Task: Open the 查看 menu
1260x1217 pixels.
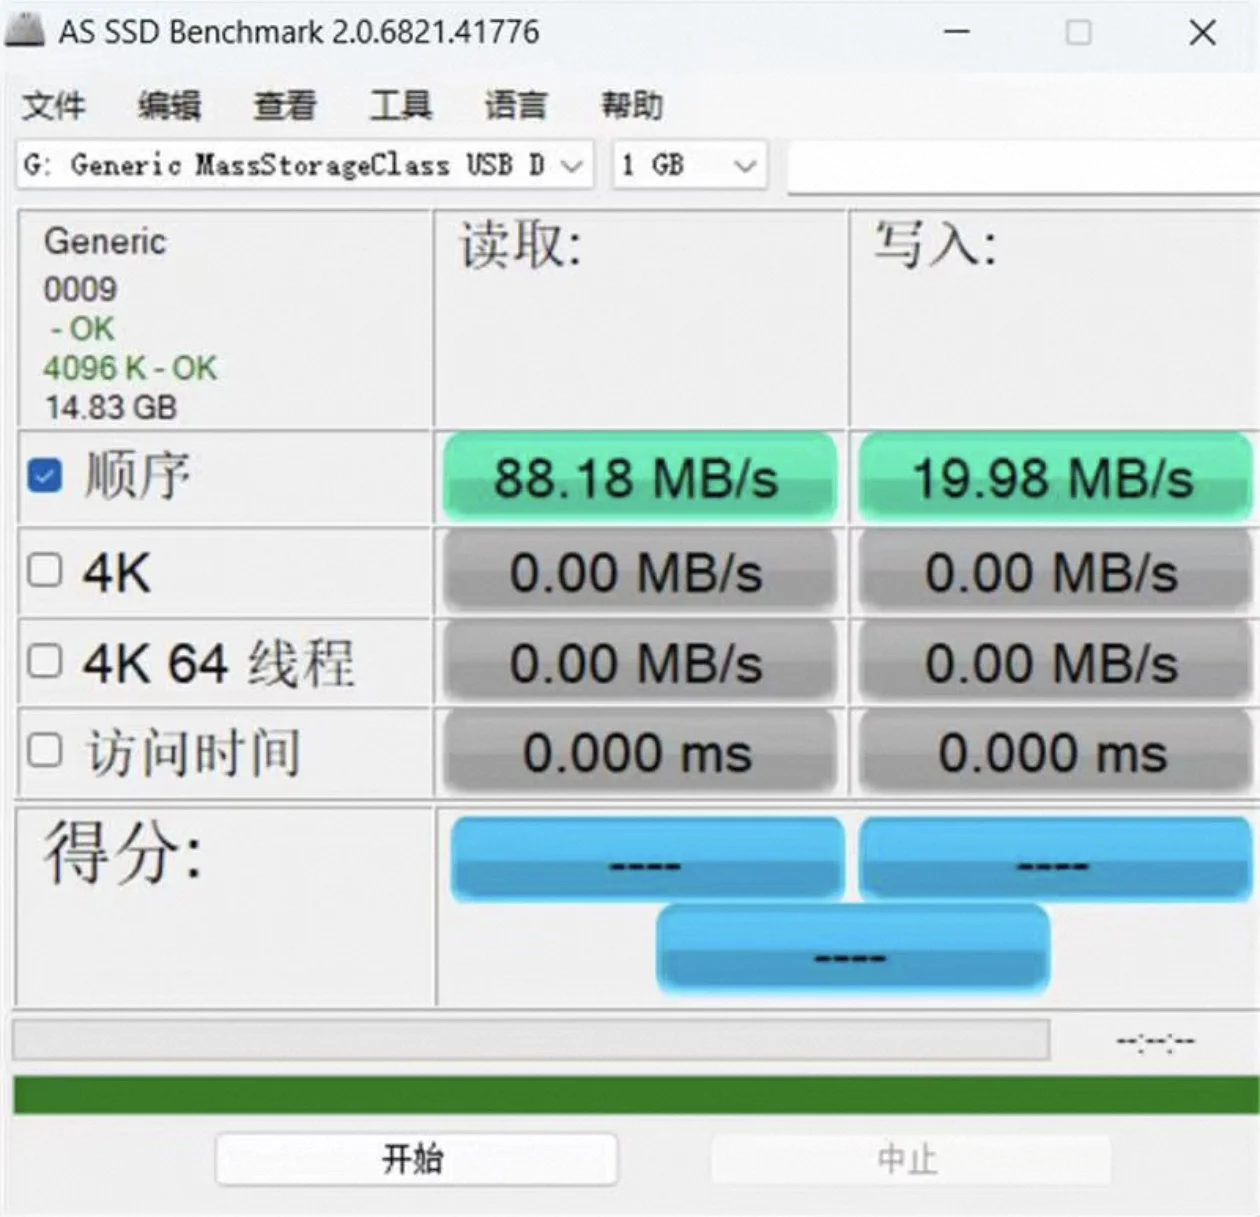Action: pyautogui.click(x=285, y=104)
